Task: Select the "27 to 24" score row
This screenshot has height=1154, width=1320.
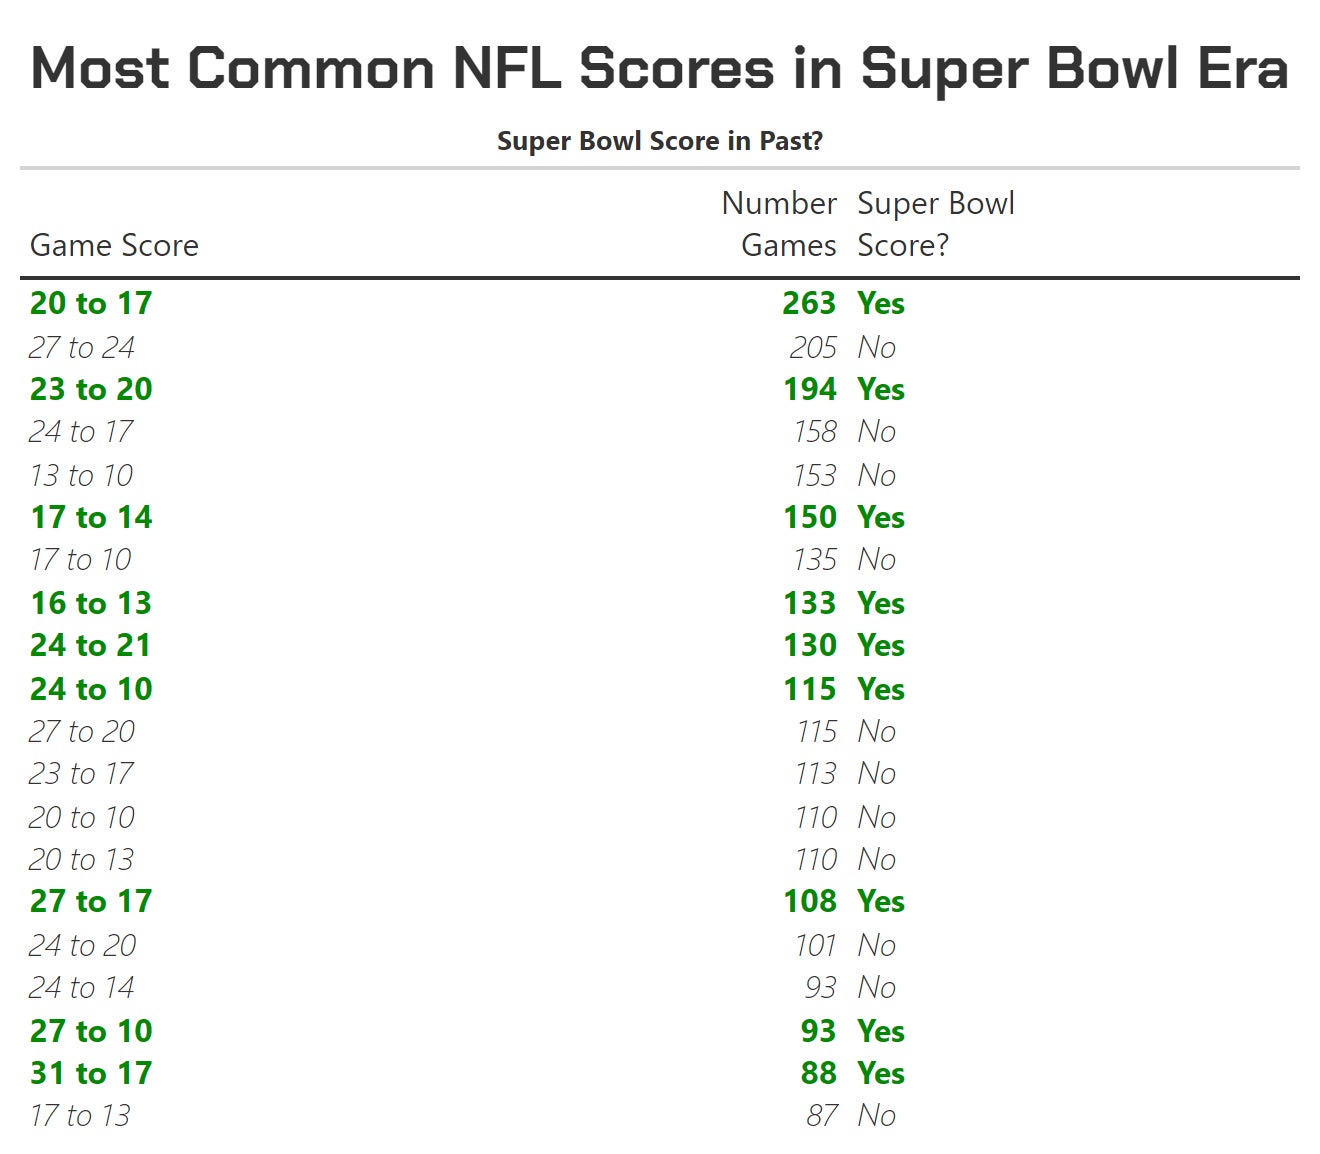Action: [x=81, y=347]
